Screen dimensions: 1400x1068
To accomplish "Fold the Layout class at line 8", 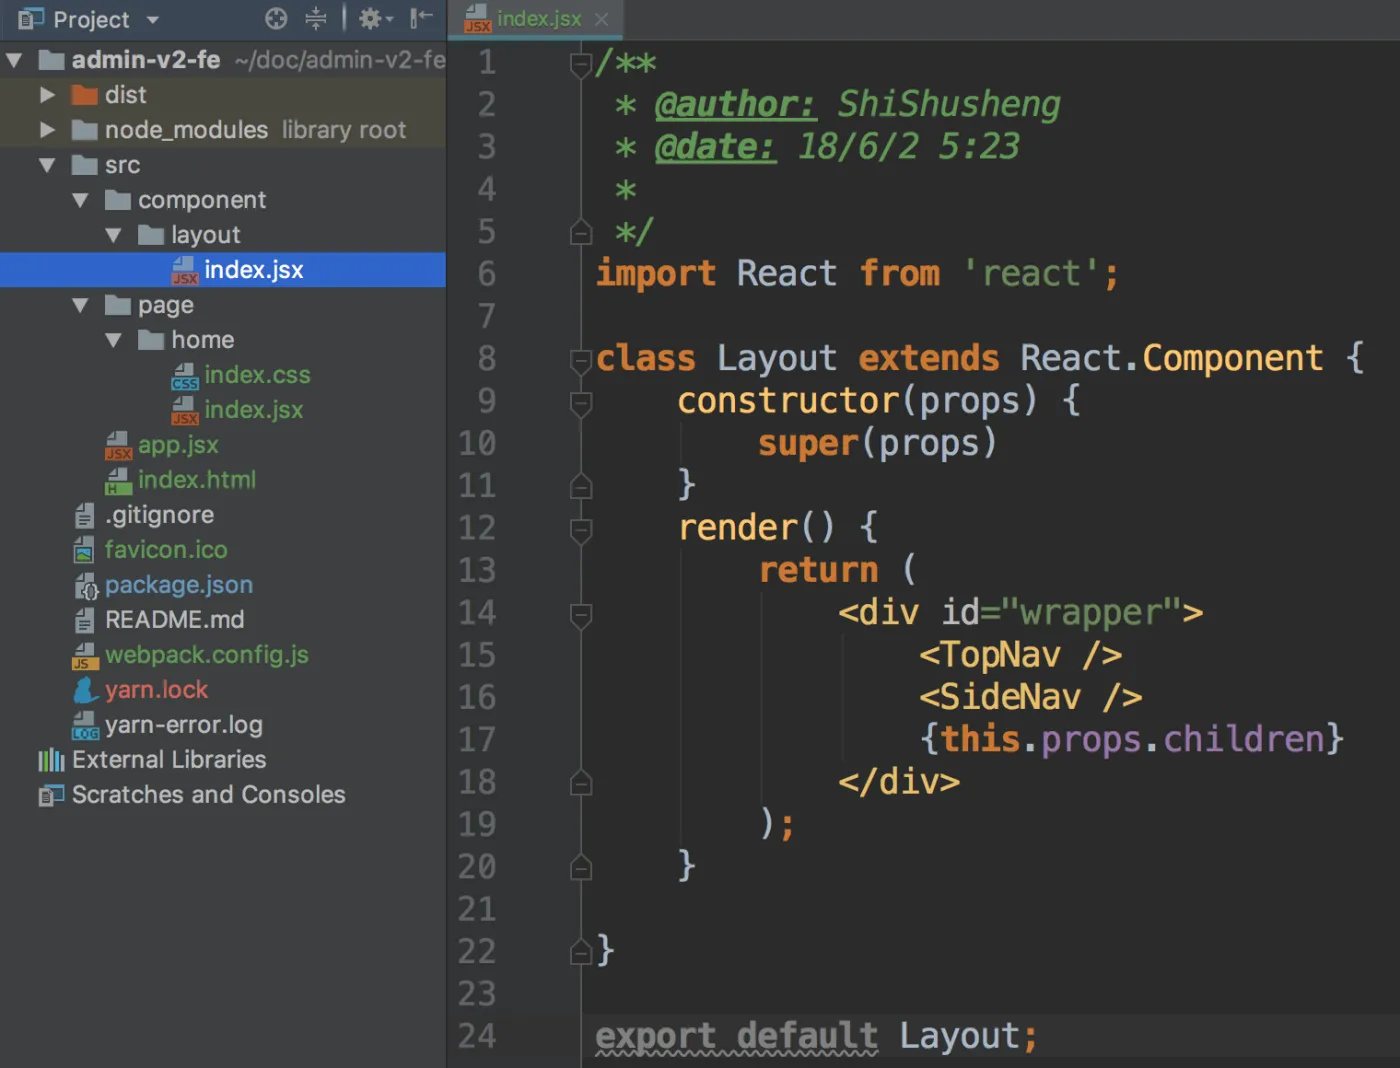I will pos(581,360).
